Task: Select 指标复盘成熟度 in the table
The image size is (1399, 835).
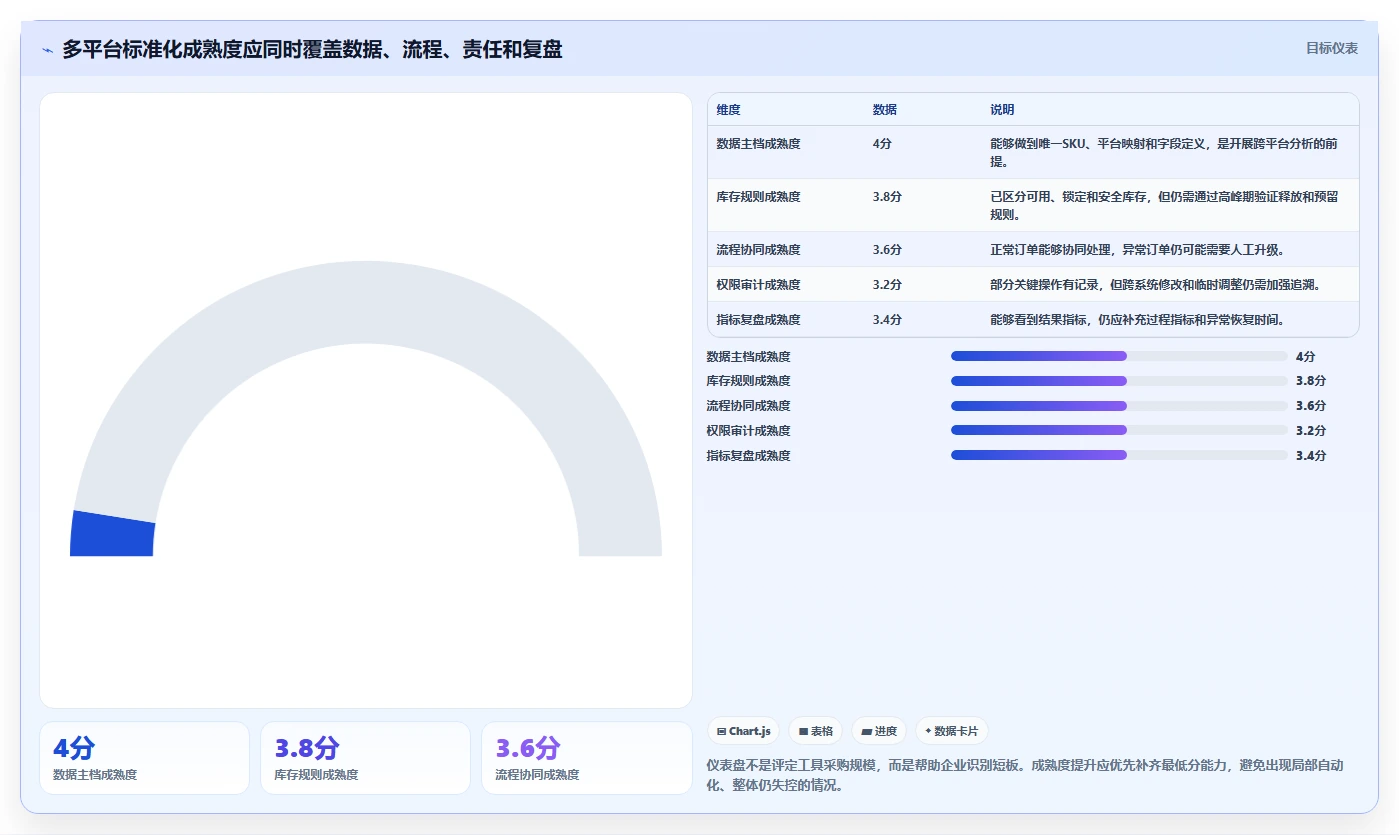Action: click(x=758, y=320)
